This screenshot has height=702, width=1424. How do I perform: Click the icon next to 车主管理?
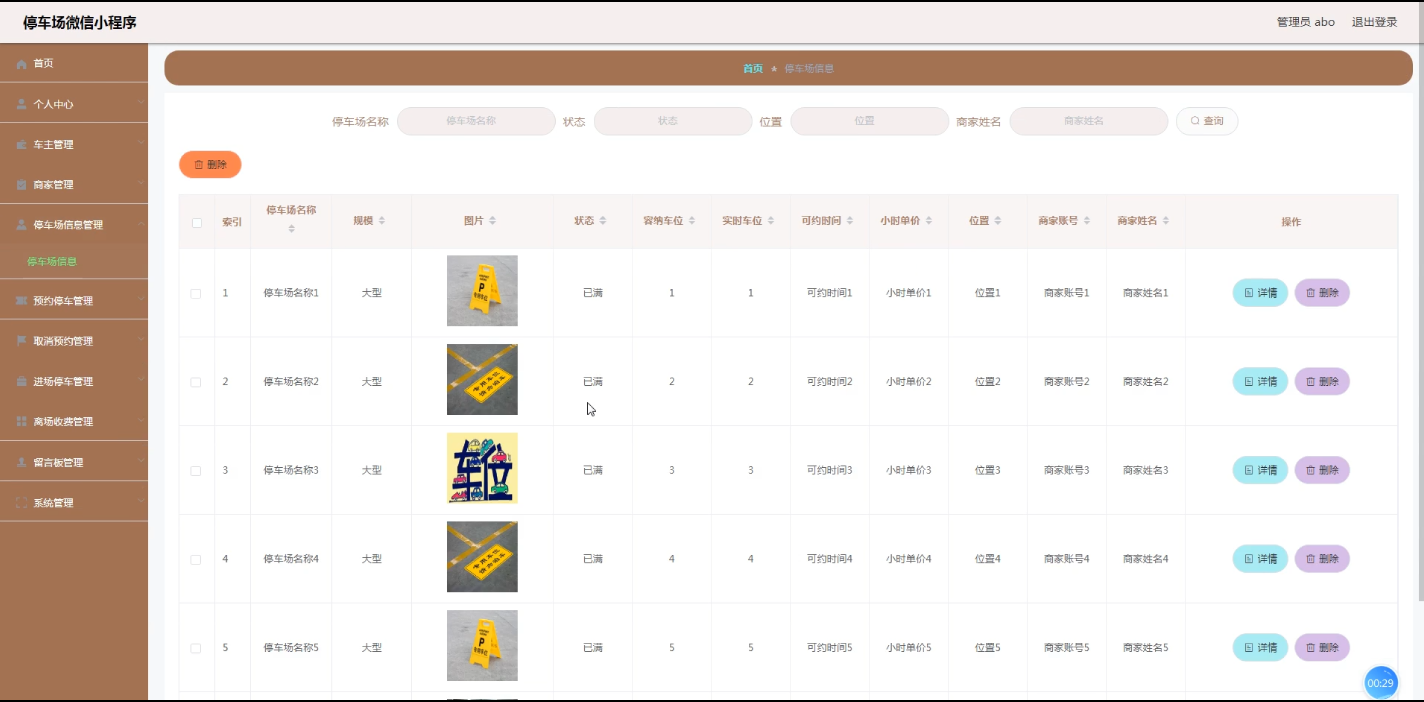click(x=22, y=145)
